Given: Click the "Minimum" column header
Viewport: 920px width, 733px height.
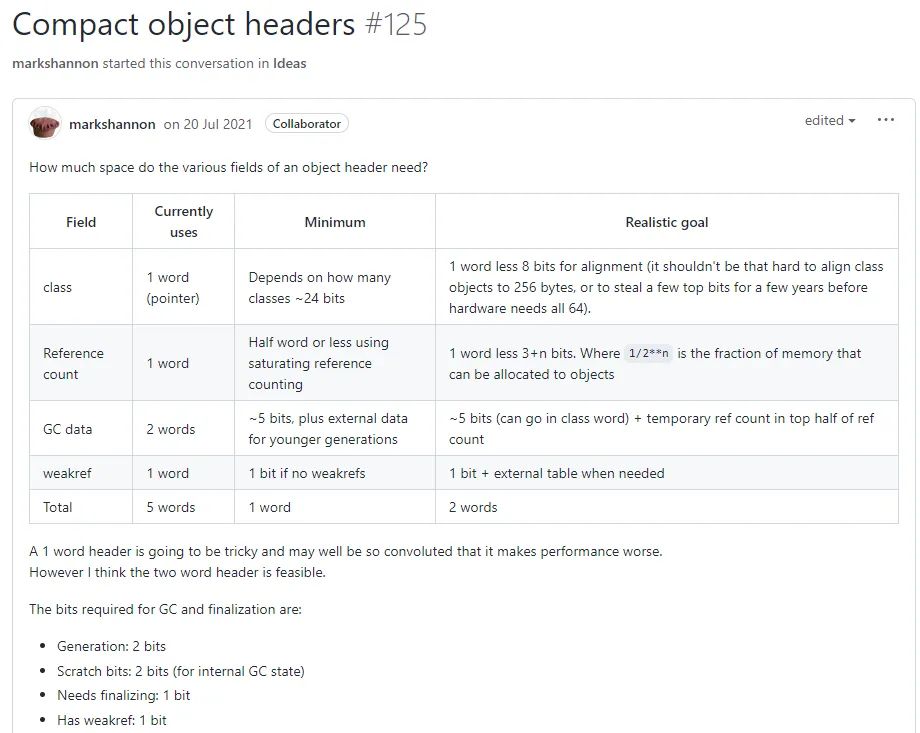Looking at the screenshot, I should (335, 222).
